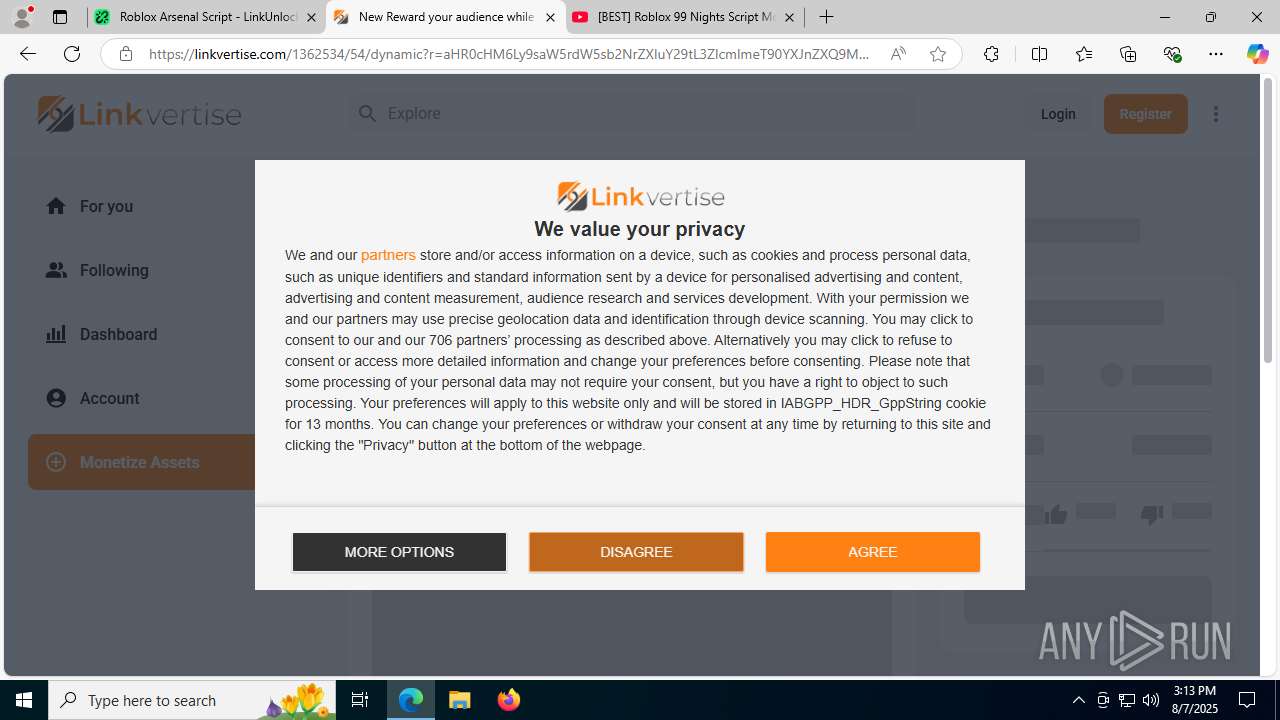Activate Read aloud icon in address bar
This screenshot has height=720, width=1280.
click(898, 54)
